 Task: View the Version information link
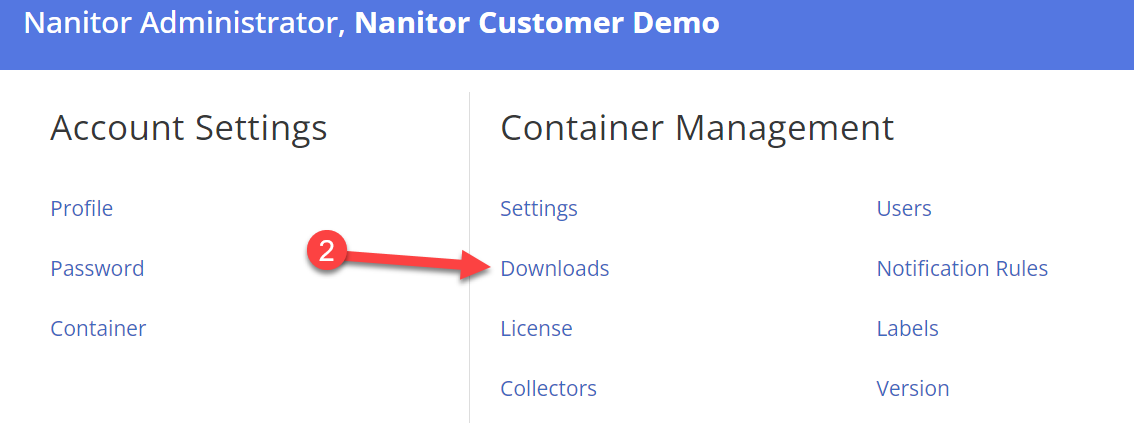[x=912, y=388]
